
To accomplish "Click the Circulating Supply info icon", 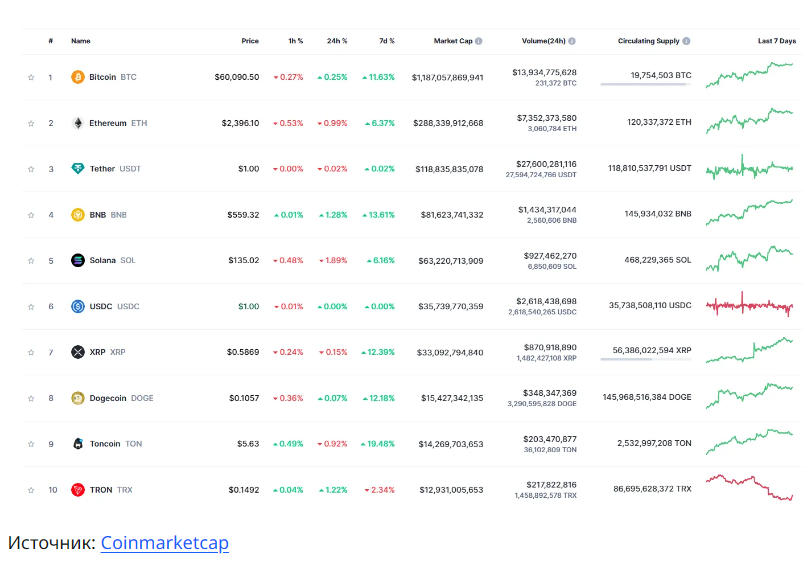I will [686, 41].
